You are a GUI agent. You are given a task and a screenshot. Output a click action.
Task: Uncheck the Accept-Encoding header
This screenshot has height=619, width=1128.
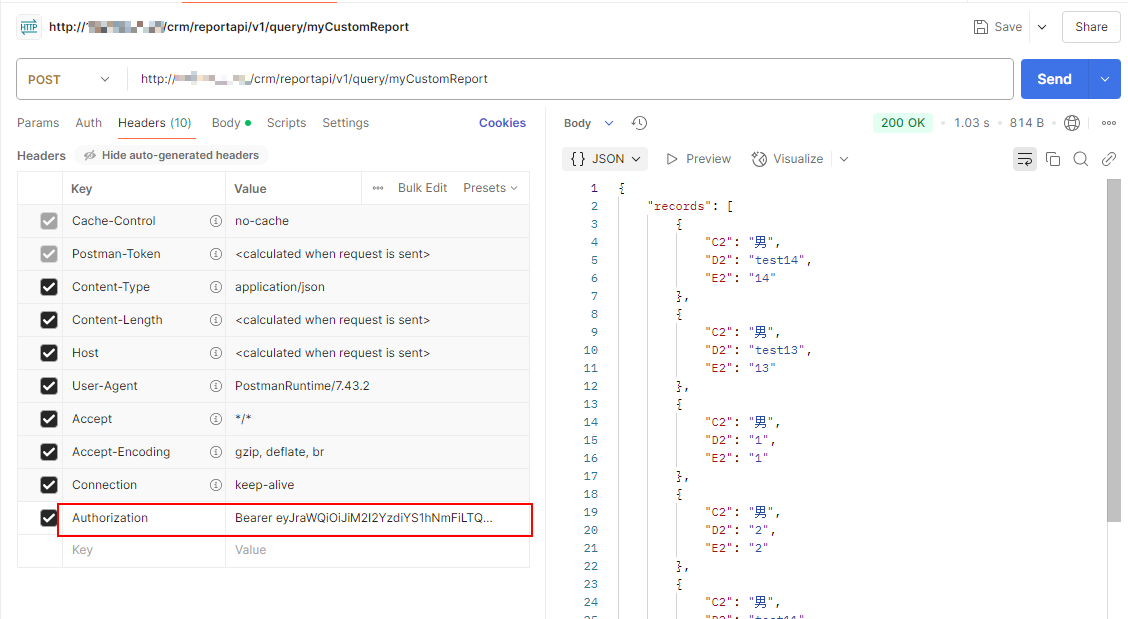click(x=49, y=452)
